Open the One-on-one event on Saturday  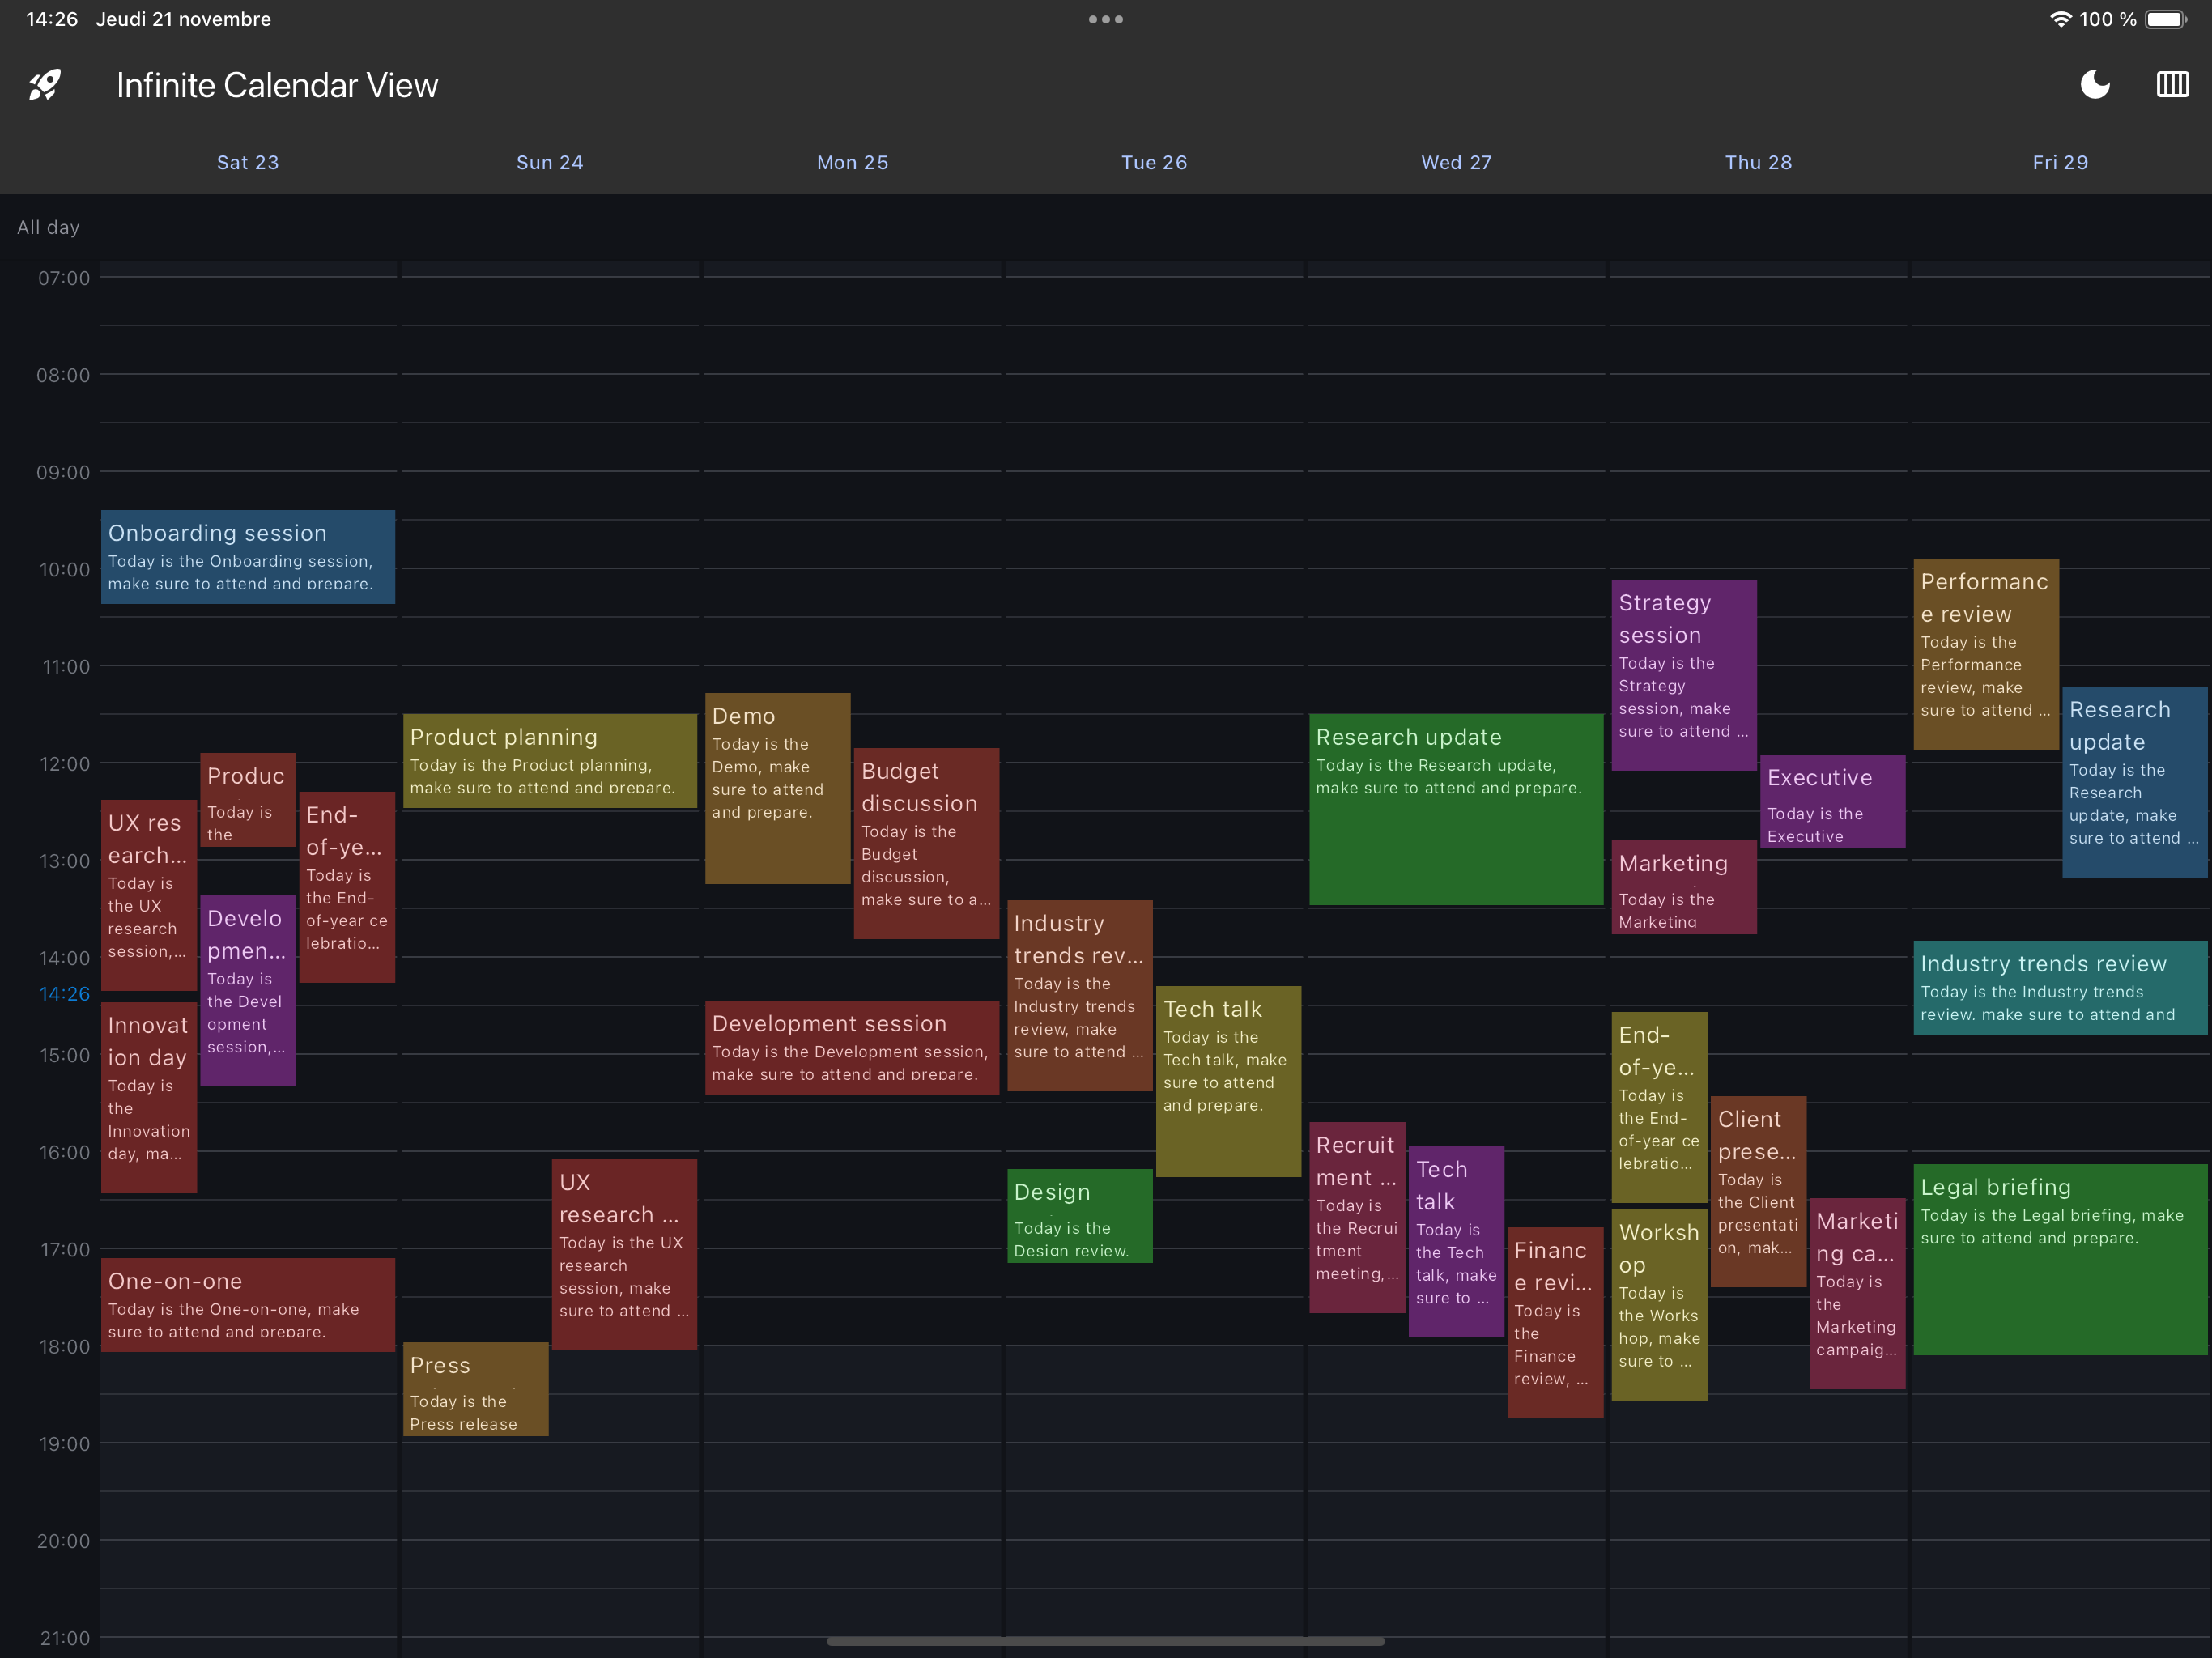pyautogui.click(x=248, y=1305)
